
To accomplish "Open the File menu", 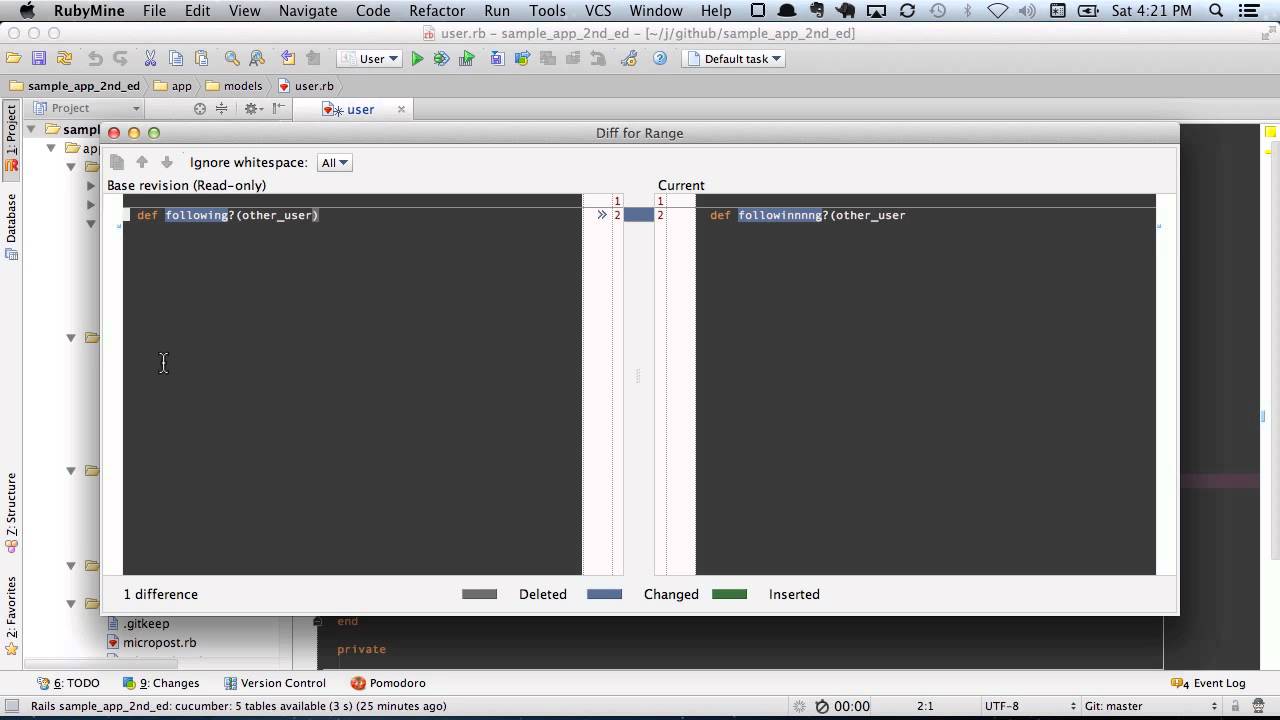I will [154, 11].
